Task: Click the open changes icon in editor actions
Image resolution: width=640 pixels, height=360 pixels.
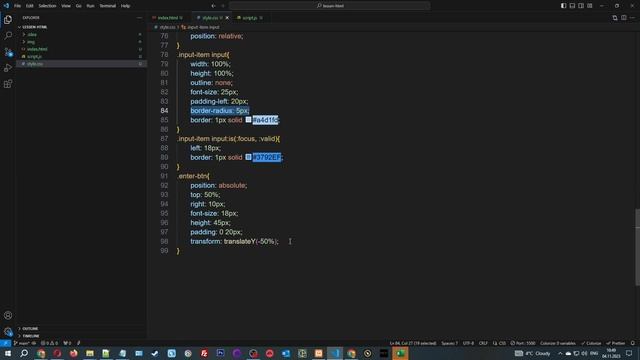Action: [615, 18]
